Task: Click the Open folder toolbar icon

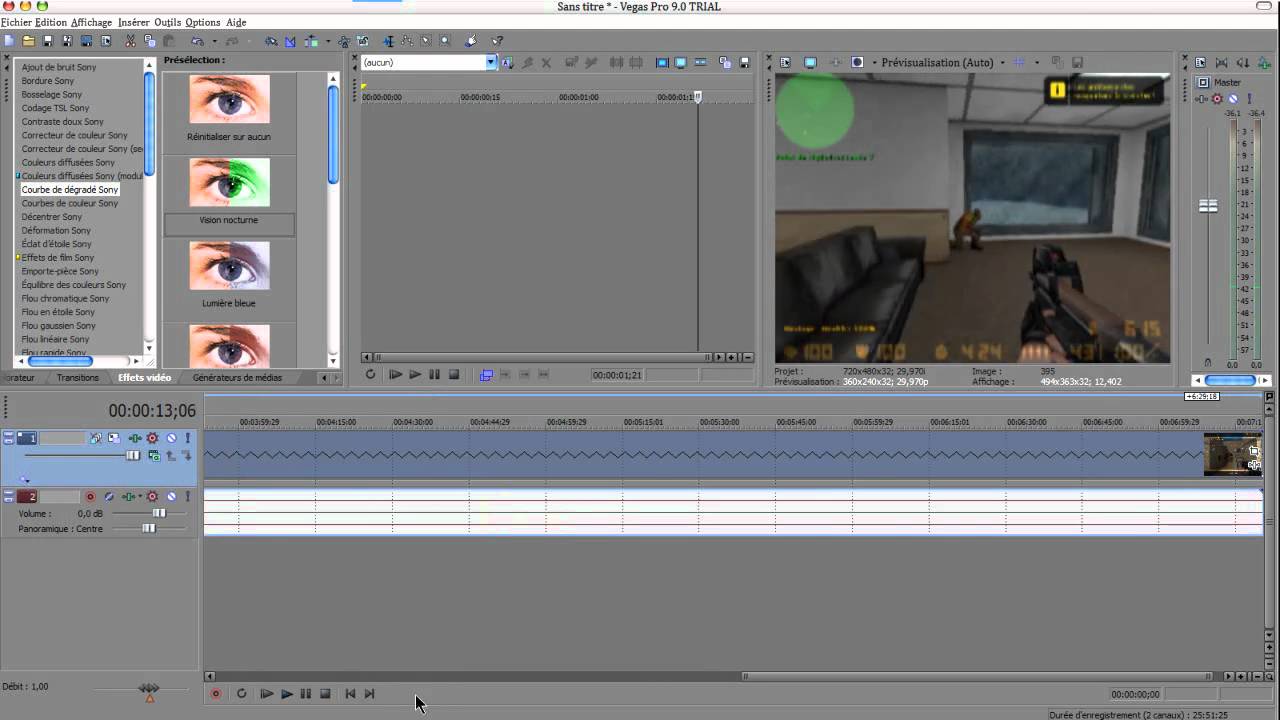Action: click(28, 41)
